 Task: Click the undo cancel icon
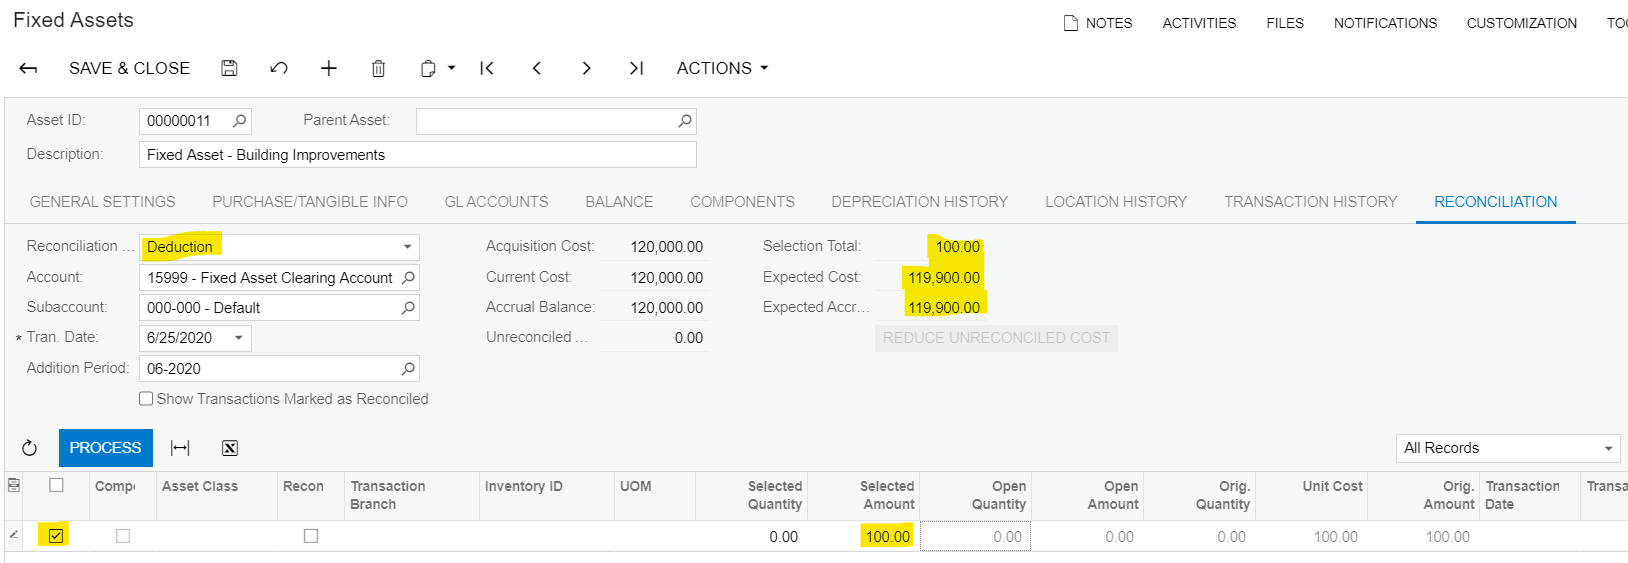(279, 68)
